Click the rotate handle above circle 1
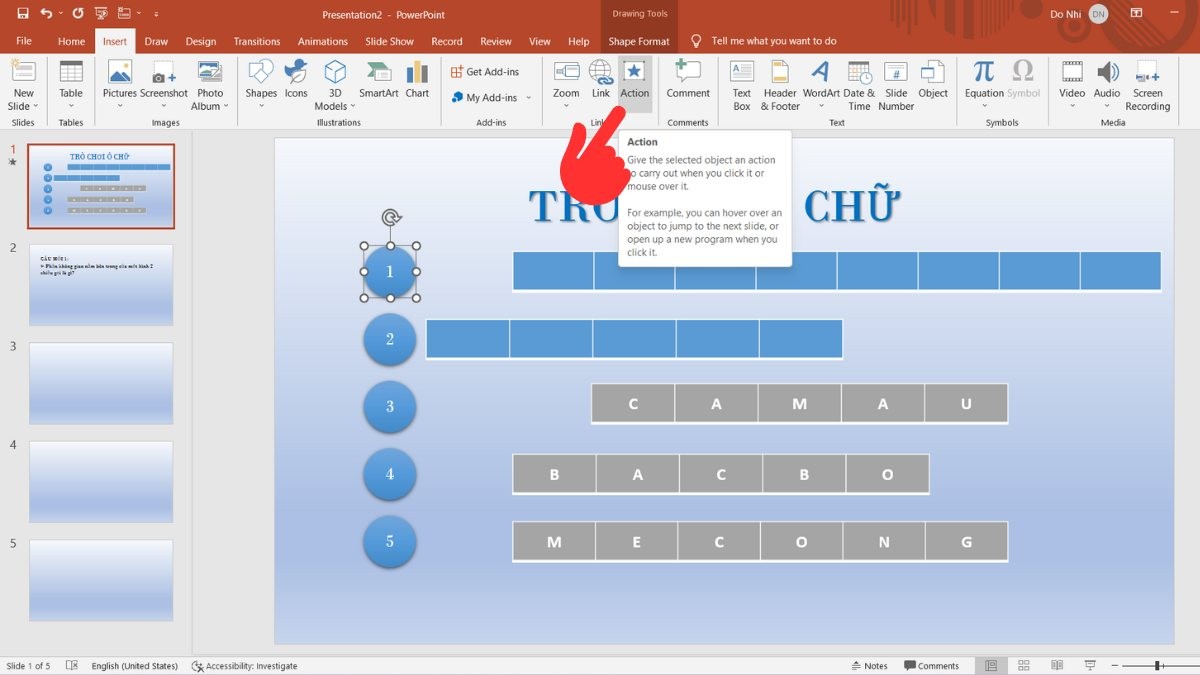1200x675 pixels. pos(390,218)
